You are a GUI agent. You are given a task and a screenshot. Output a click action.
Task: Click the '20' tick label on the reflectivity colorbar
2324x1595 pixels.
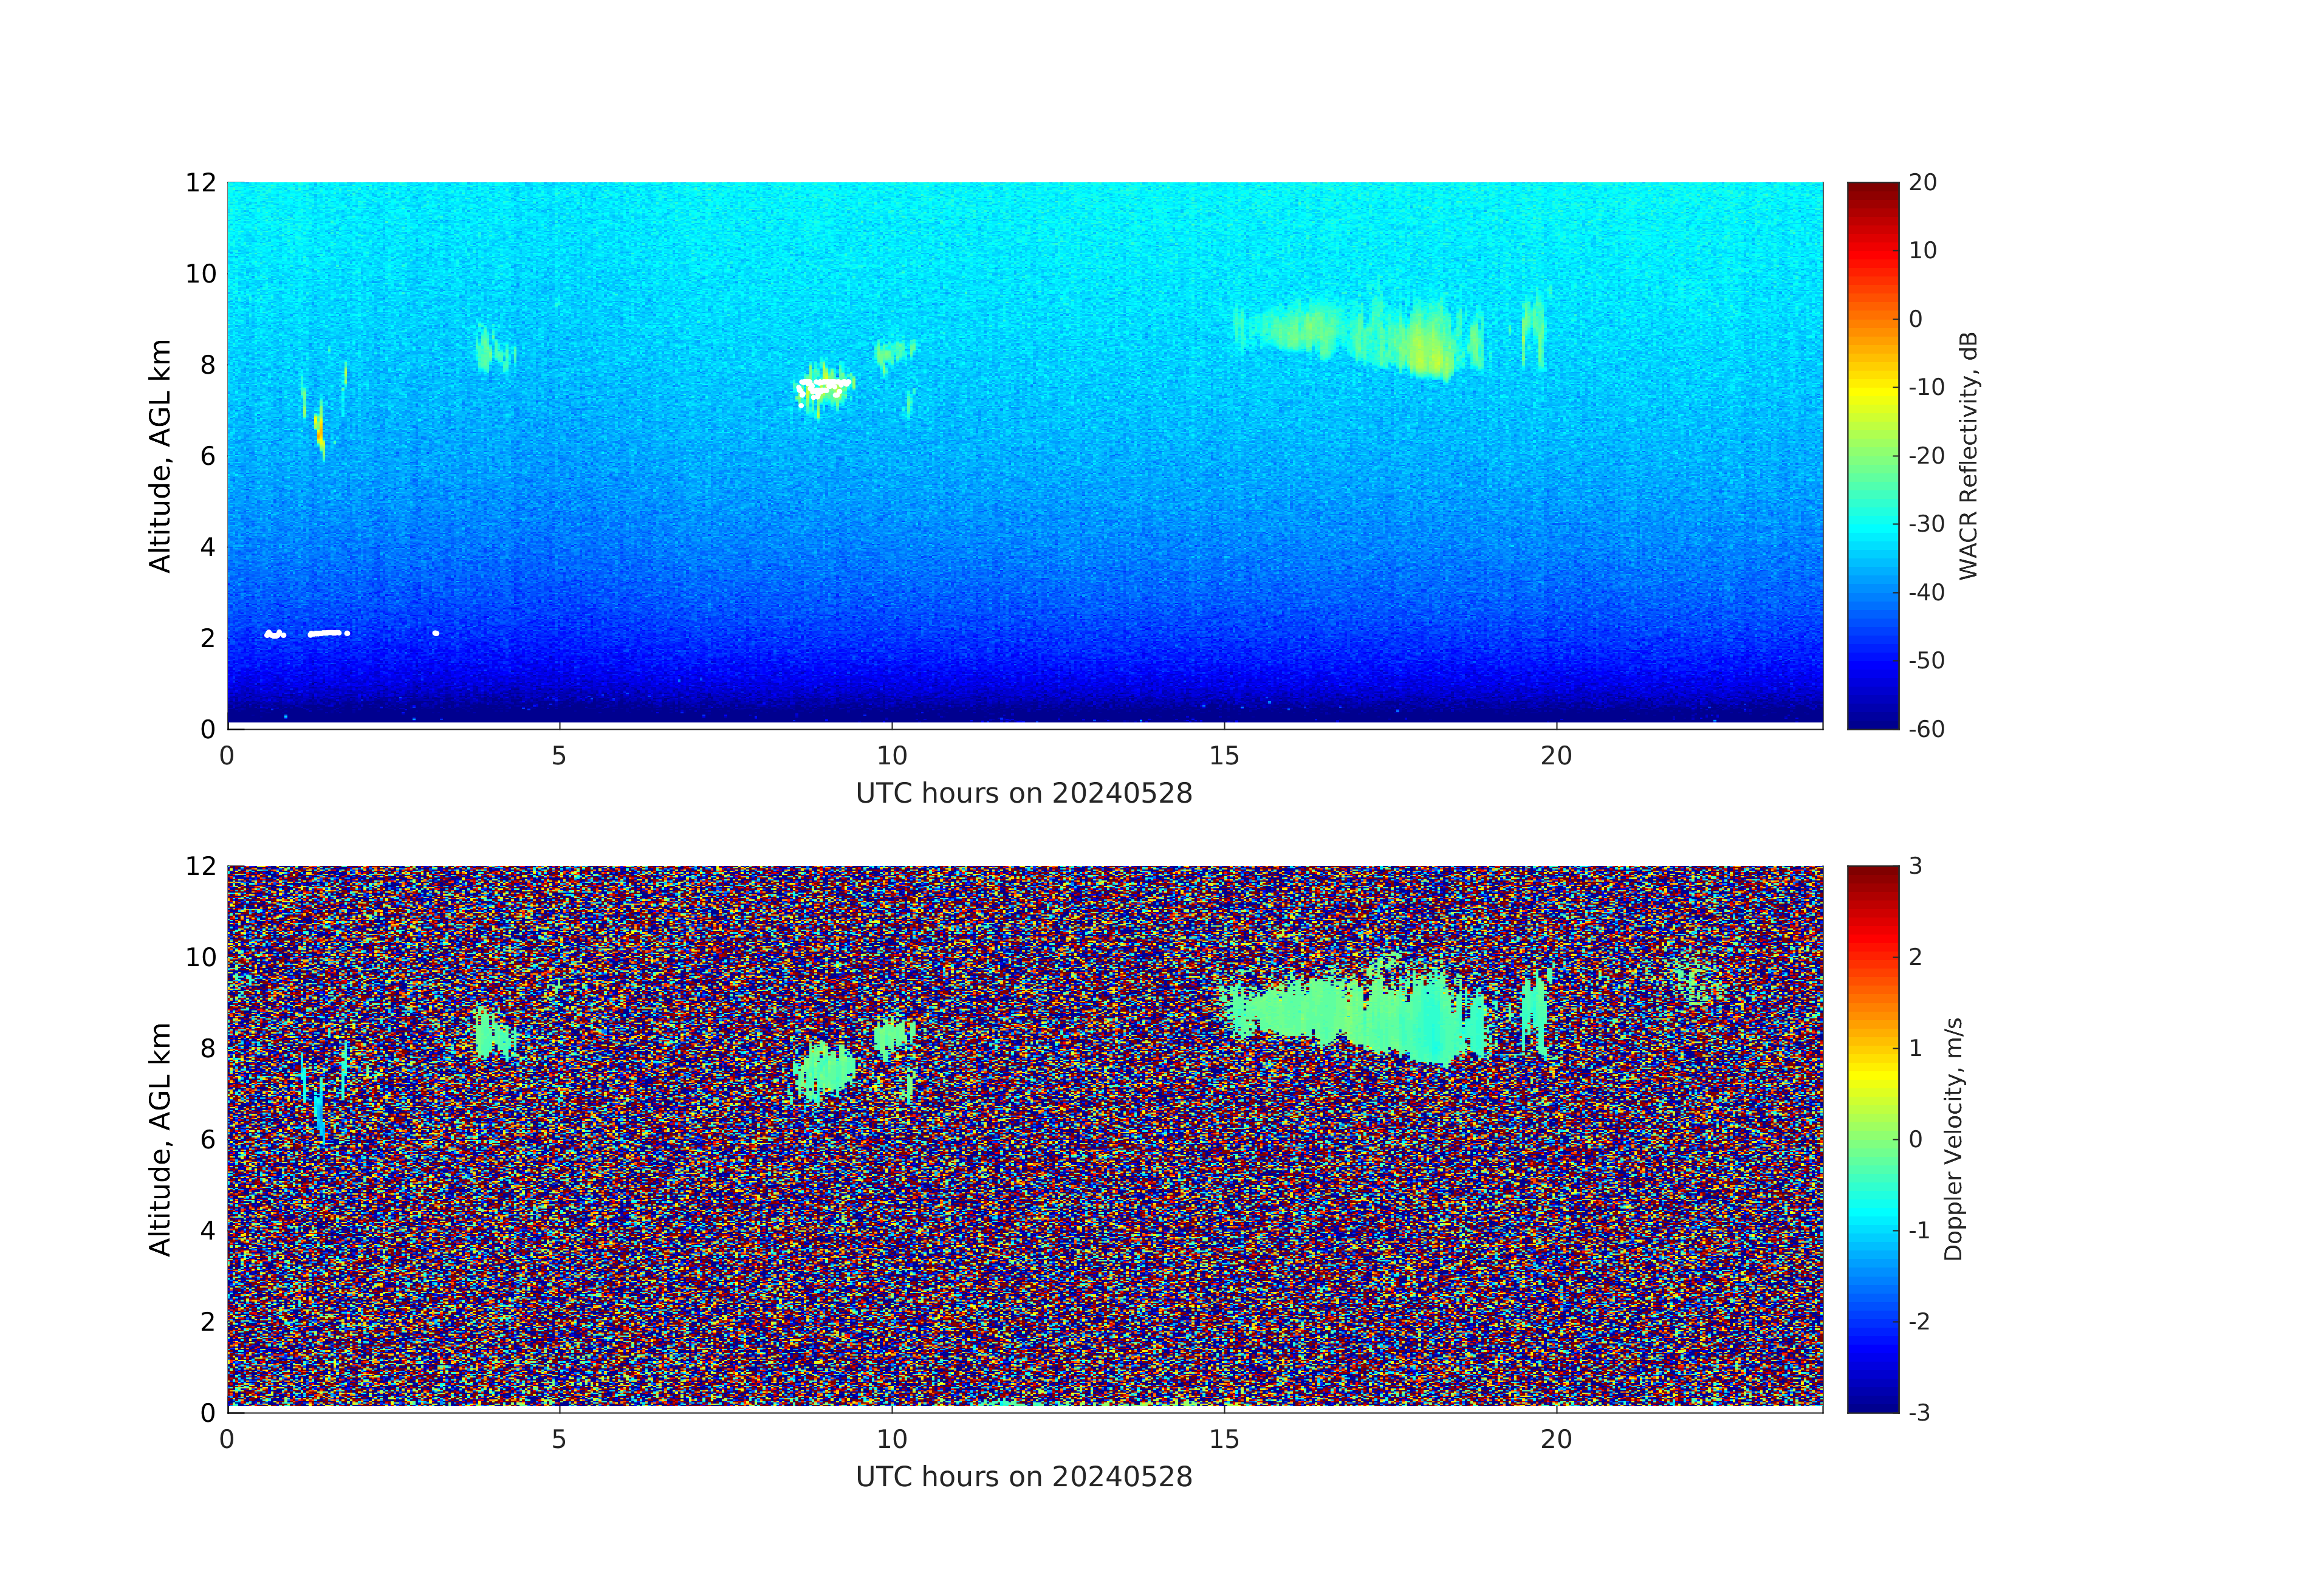click(x=1922, y=183)
